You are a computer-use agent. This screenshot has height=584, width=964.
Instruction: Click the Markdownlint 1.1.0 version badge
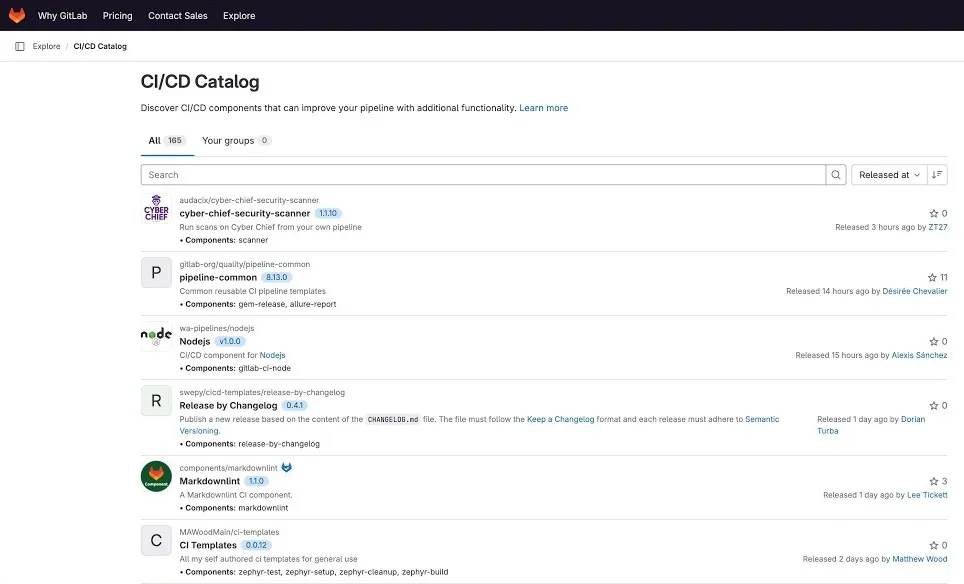[256, 481]
